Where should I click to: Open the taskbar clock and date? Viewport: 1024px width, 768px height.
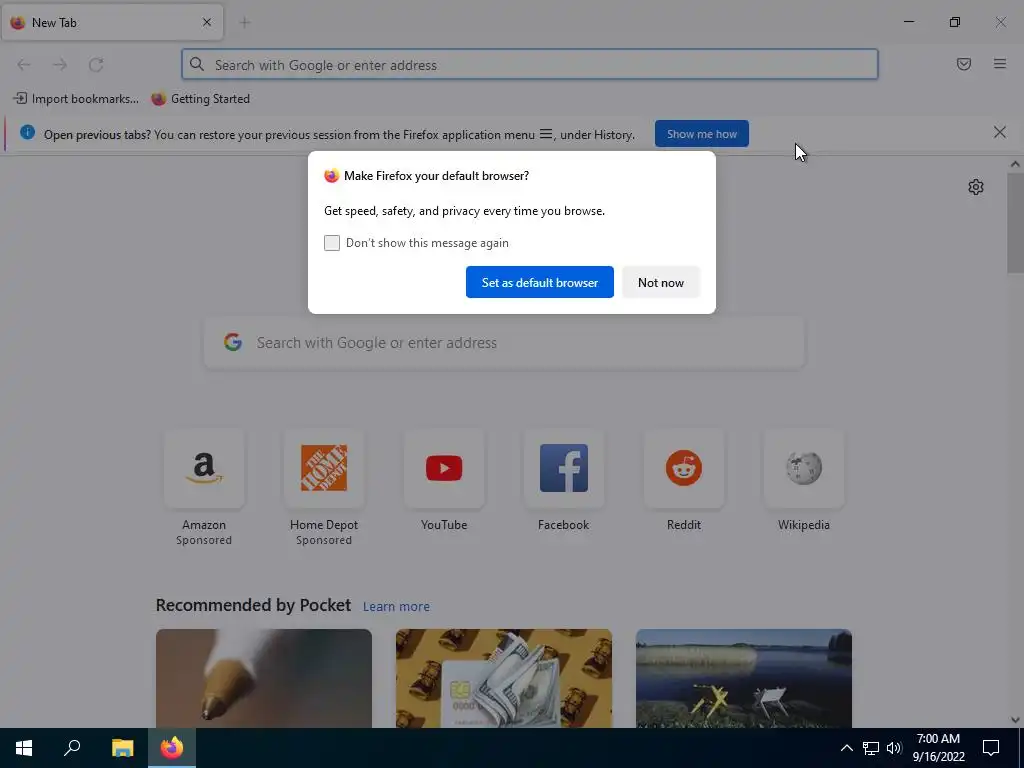pos(938,748)
